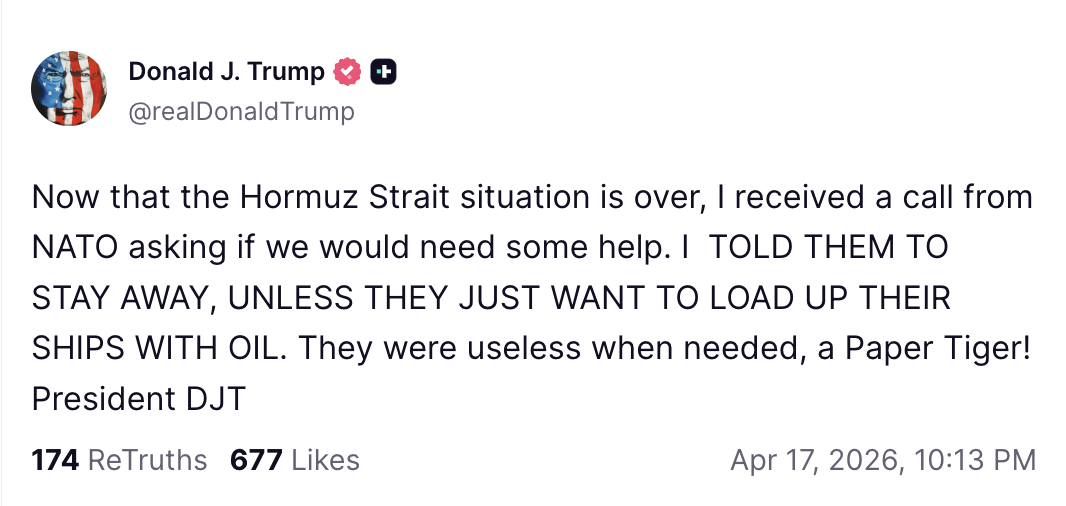View the 677 Likes list
The image size is (1066, 506).
pyautogui.click(x=294, y=460)
